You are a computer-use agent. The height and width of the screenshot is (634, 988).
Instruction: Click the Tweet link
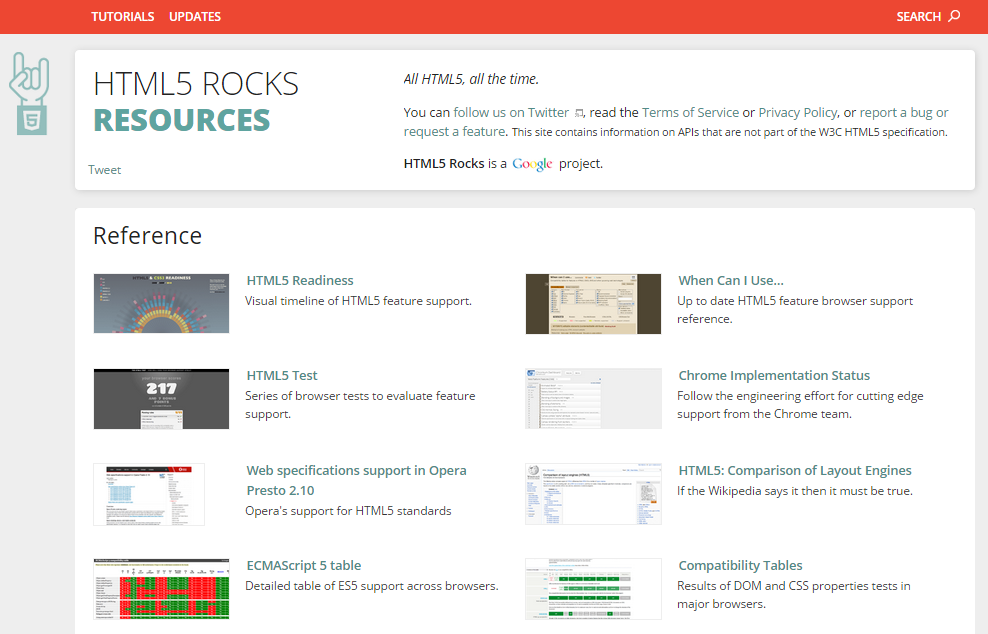(x=105, y=170)
